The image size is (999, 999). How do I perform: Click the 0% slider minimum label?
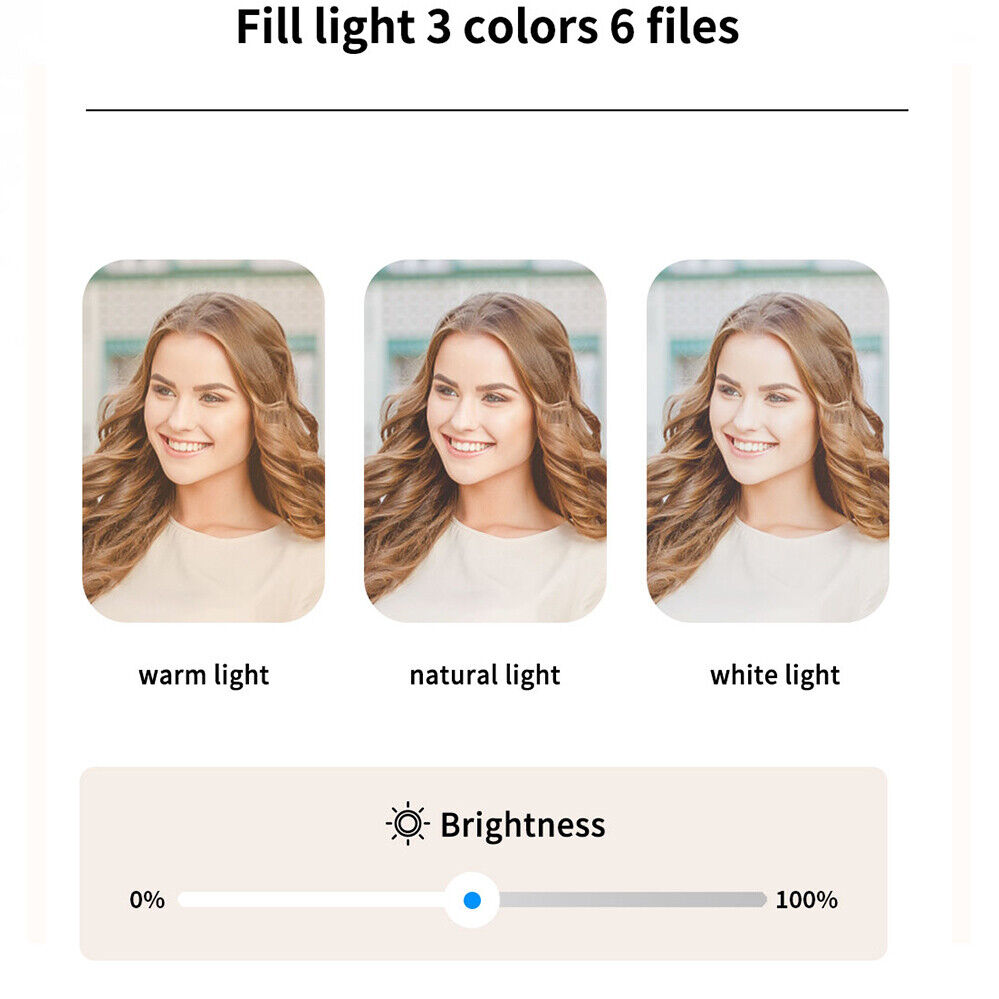pyautogui.click(x=147, y=900)
